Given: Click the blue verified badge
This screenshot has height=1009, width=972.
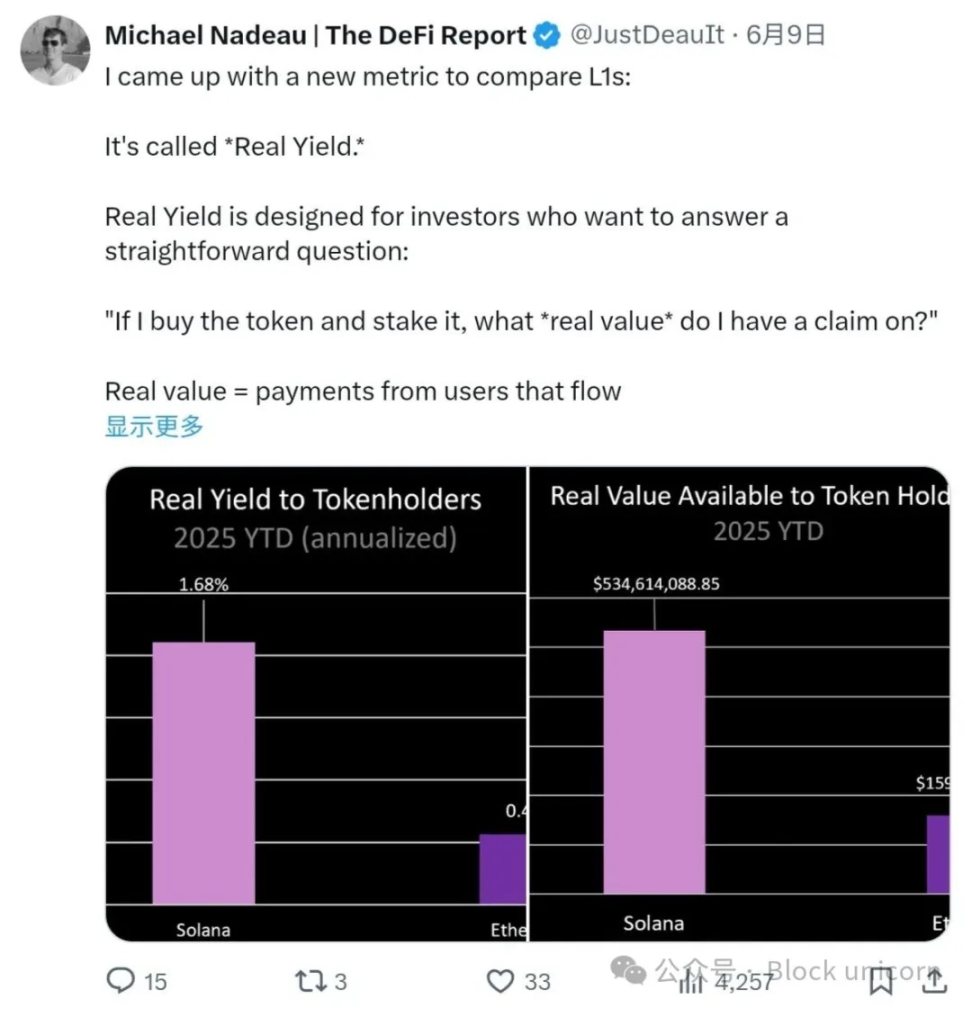Looking at the screenshot, I should pos(547,37).
